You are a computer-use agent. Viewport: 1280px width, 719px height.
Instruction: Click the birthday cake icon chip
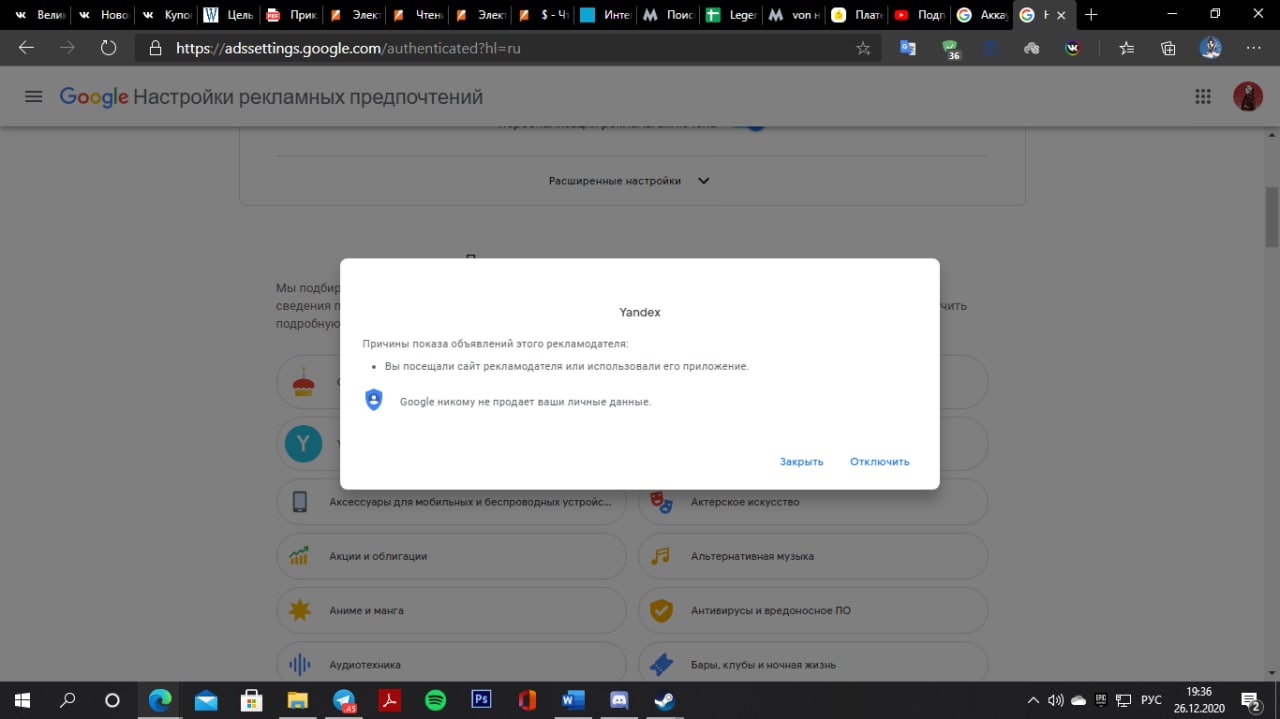[x=303, y=381]
